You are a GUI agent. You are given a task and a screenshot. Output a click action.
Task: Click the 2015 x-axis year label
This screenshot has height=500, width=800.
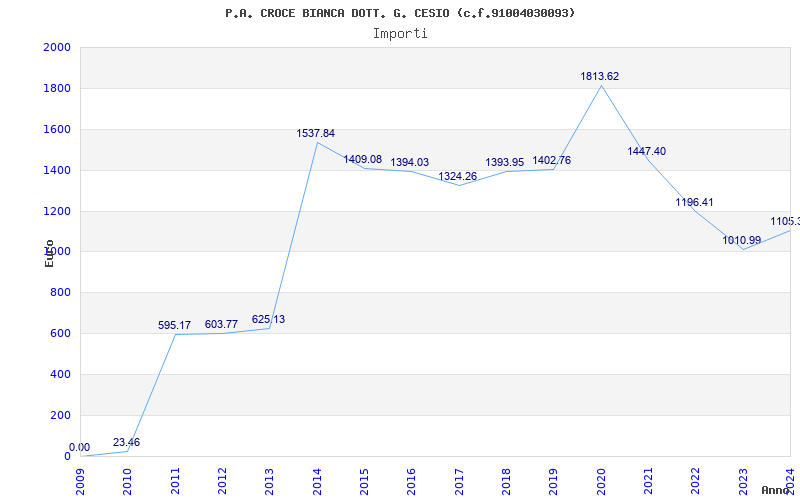pyautogui.click(x=364, y=481)
